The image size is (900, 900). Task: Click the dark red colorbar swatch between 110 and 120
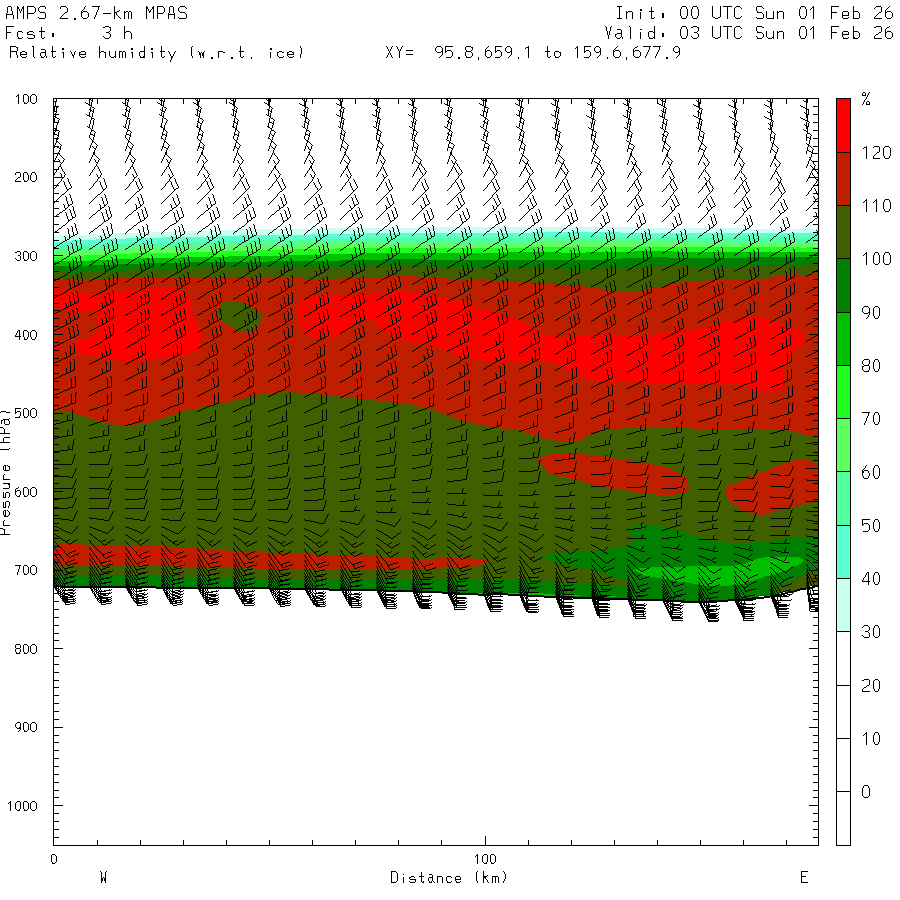pyautogui.click(x=843, y=179)
